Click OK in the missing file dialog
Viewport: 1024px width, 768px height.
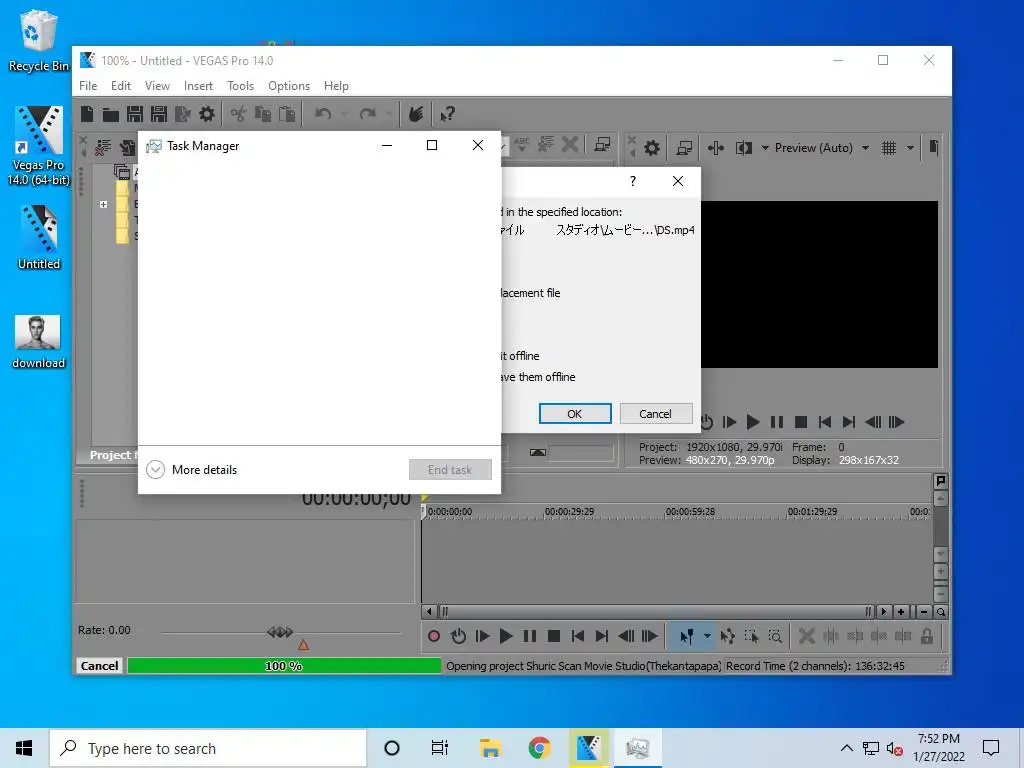(575, 413)
